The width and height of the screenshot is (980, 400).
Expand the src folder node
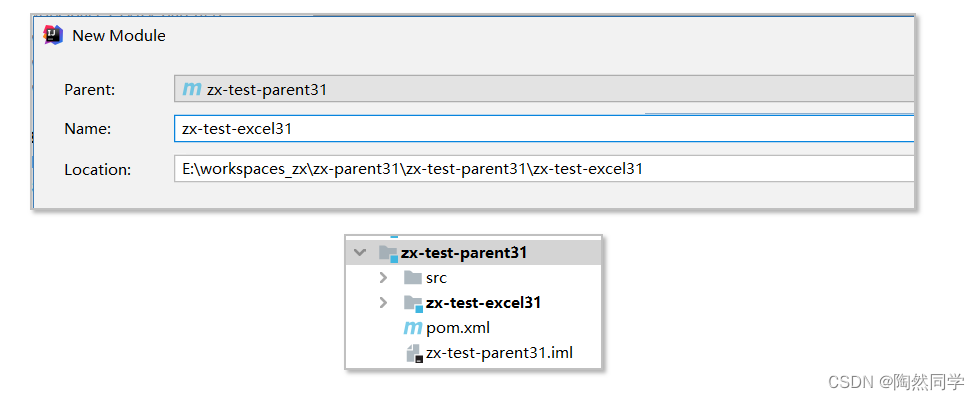(384, 278)
